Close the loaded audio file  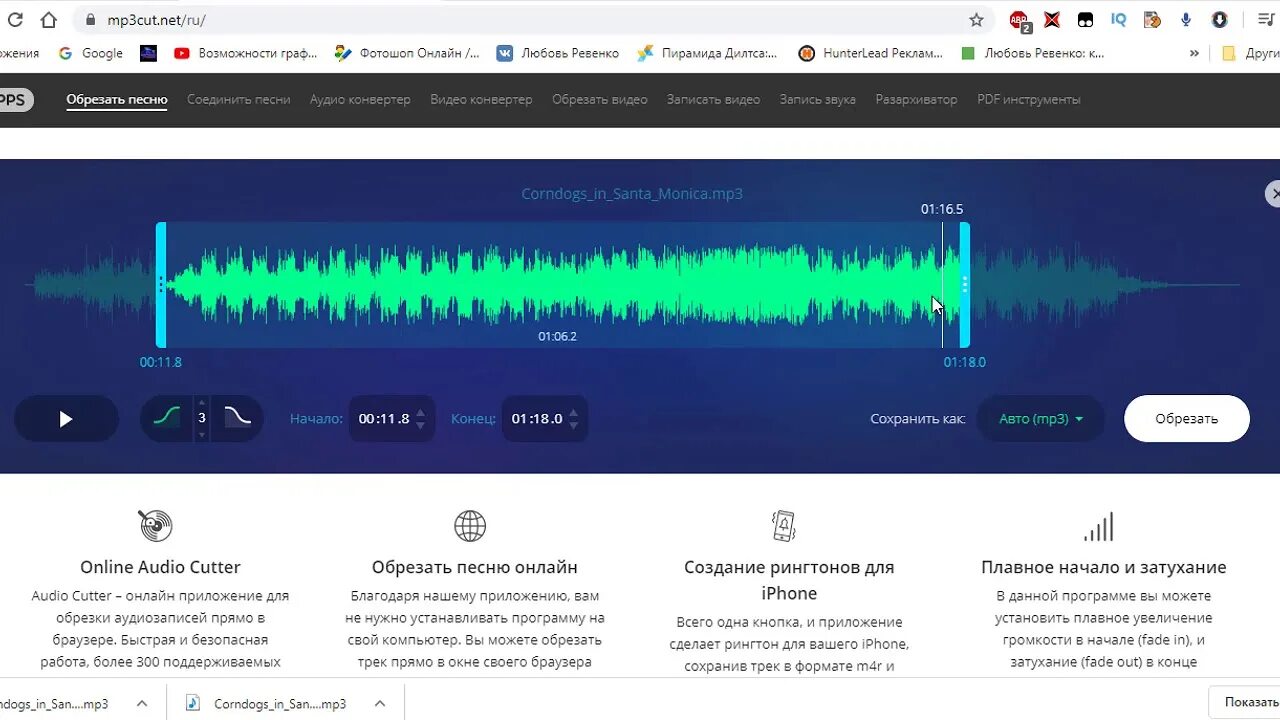click(x=1273, y=193)
